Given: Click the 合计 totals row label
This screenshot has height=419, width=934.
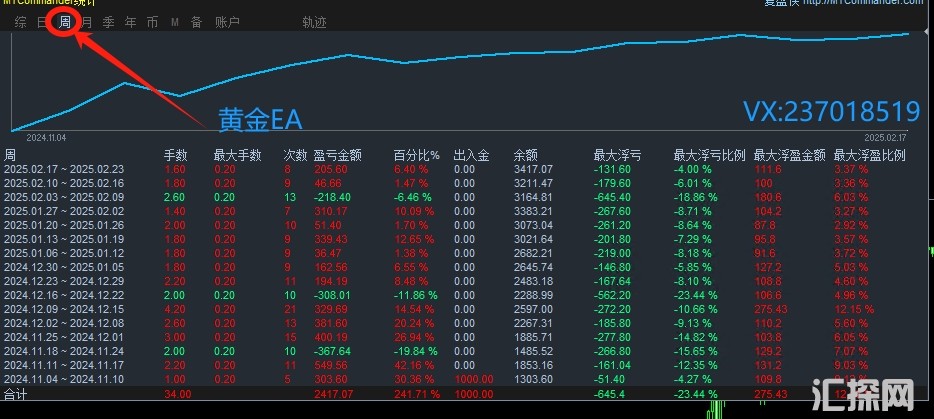Looking at the screenshot, I should tap(16, 394).
